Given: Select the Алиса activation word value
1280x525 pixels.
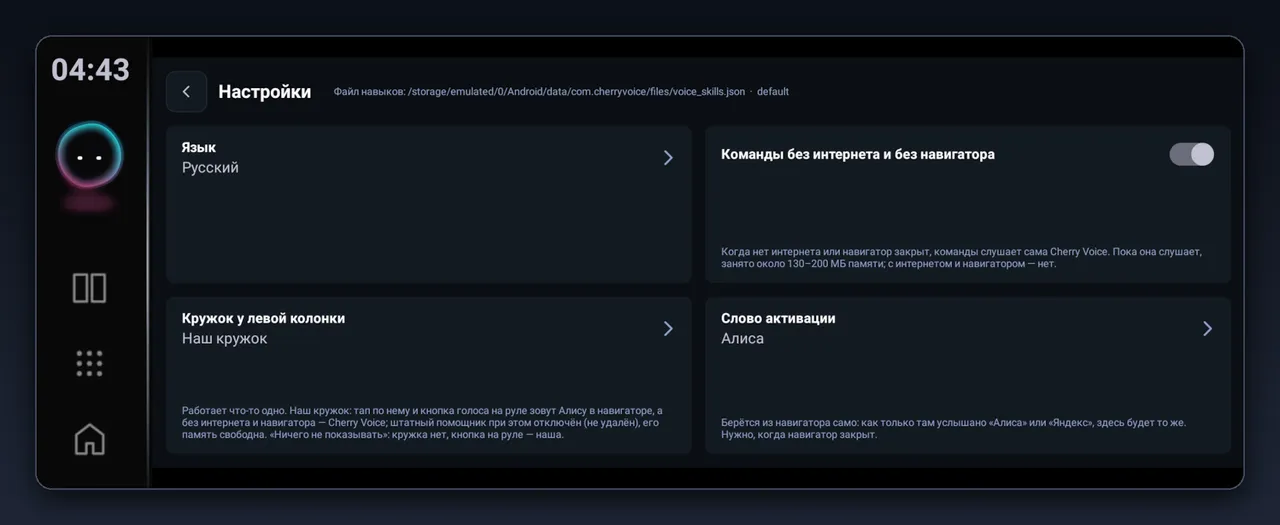Looking at the screenshot, I should click(x=742, y=339).
